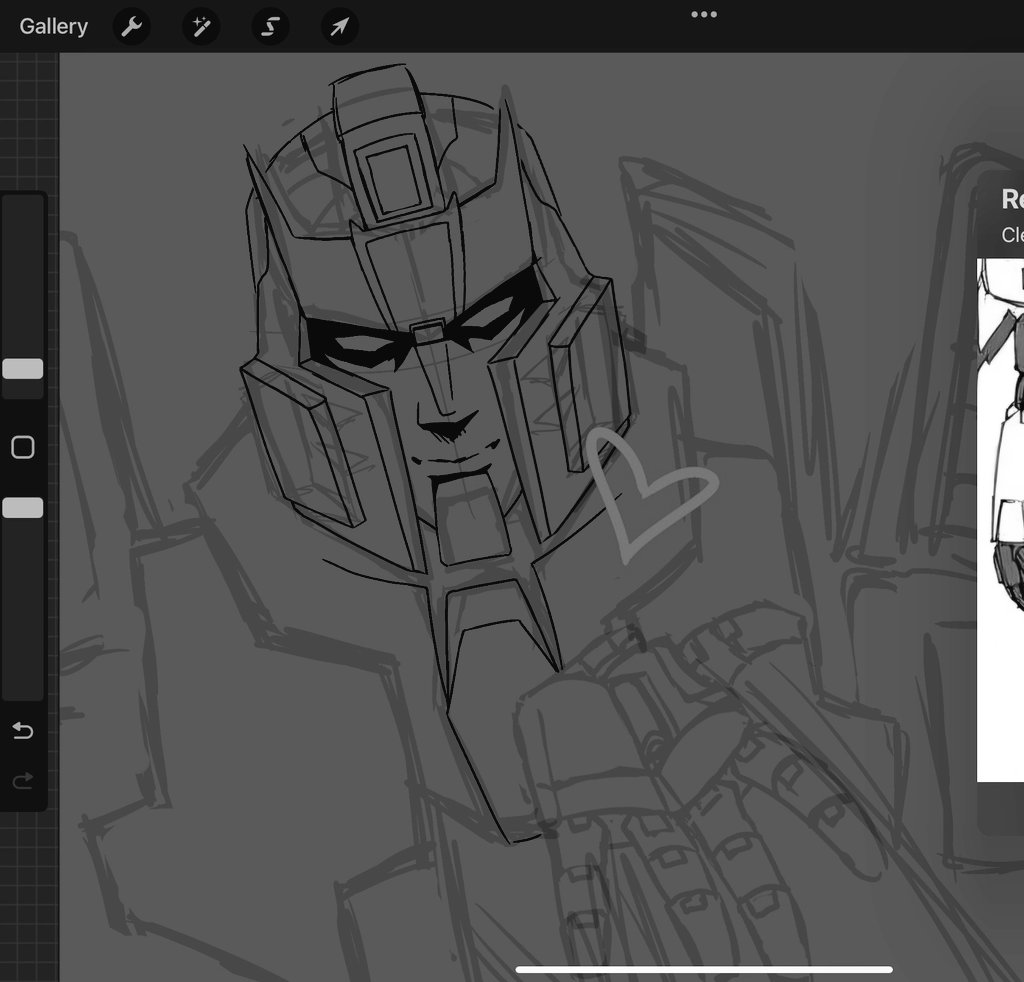Image resolution: width=1024 pixels, height=982 pixels.
Task: Activate the Selection tool
Action: click(x=270, y=27)
